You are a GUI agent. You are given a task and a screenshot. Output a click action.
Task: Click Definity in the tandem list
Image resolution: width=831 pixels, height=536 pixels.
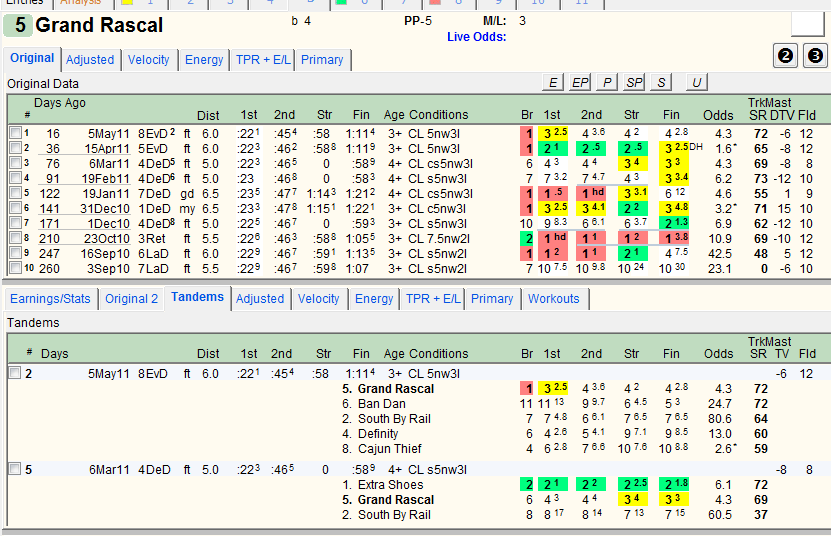378,434
